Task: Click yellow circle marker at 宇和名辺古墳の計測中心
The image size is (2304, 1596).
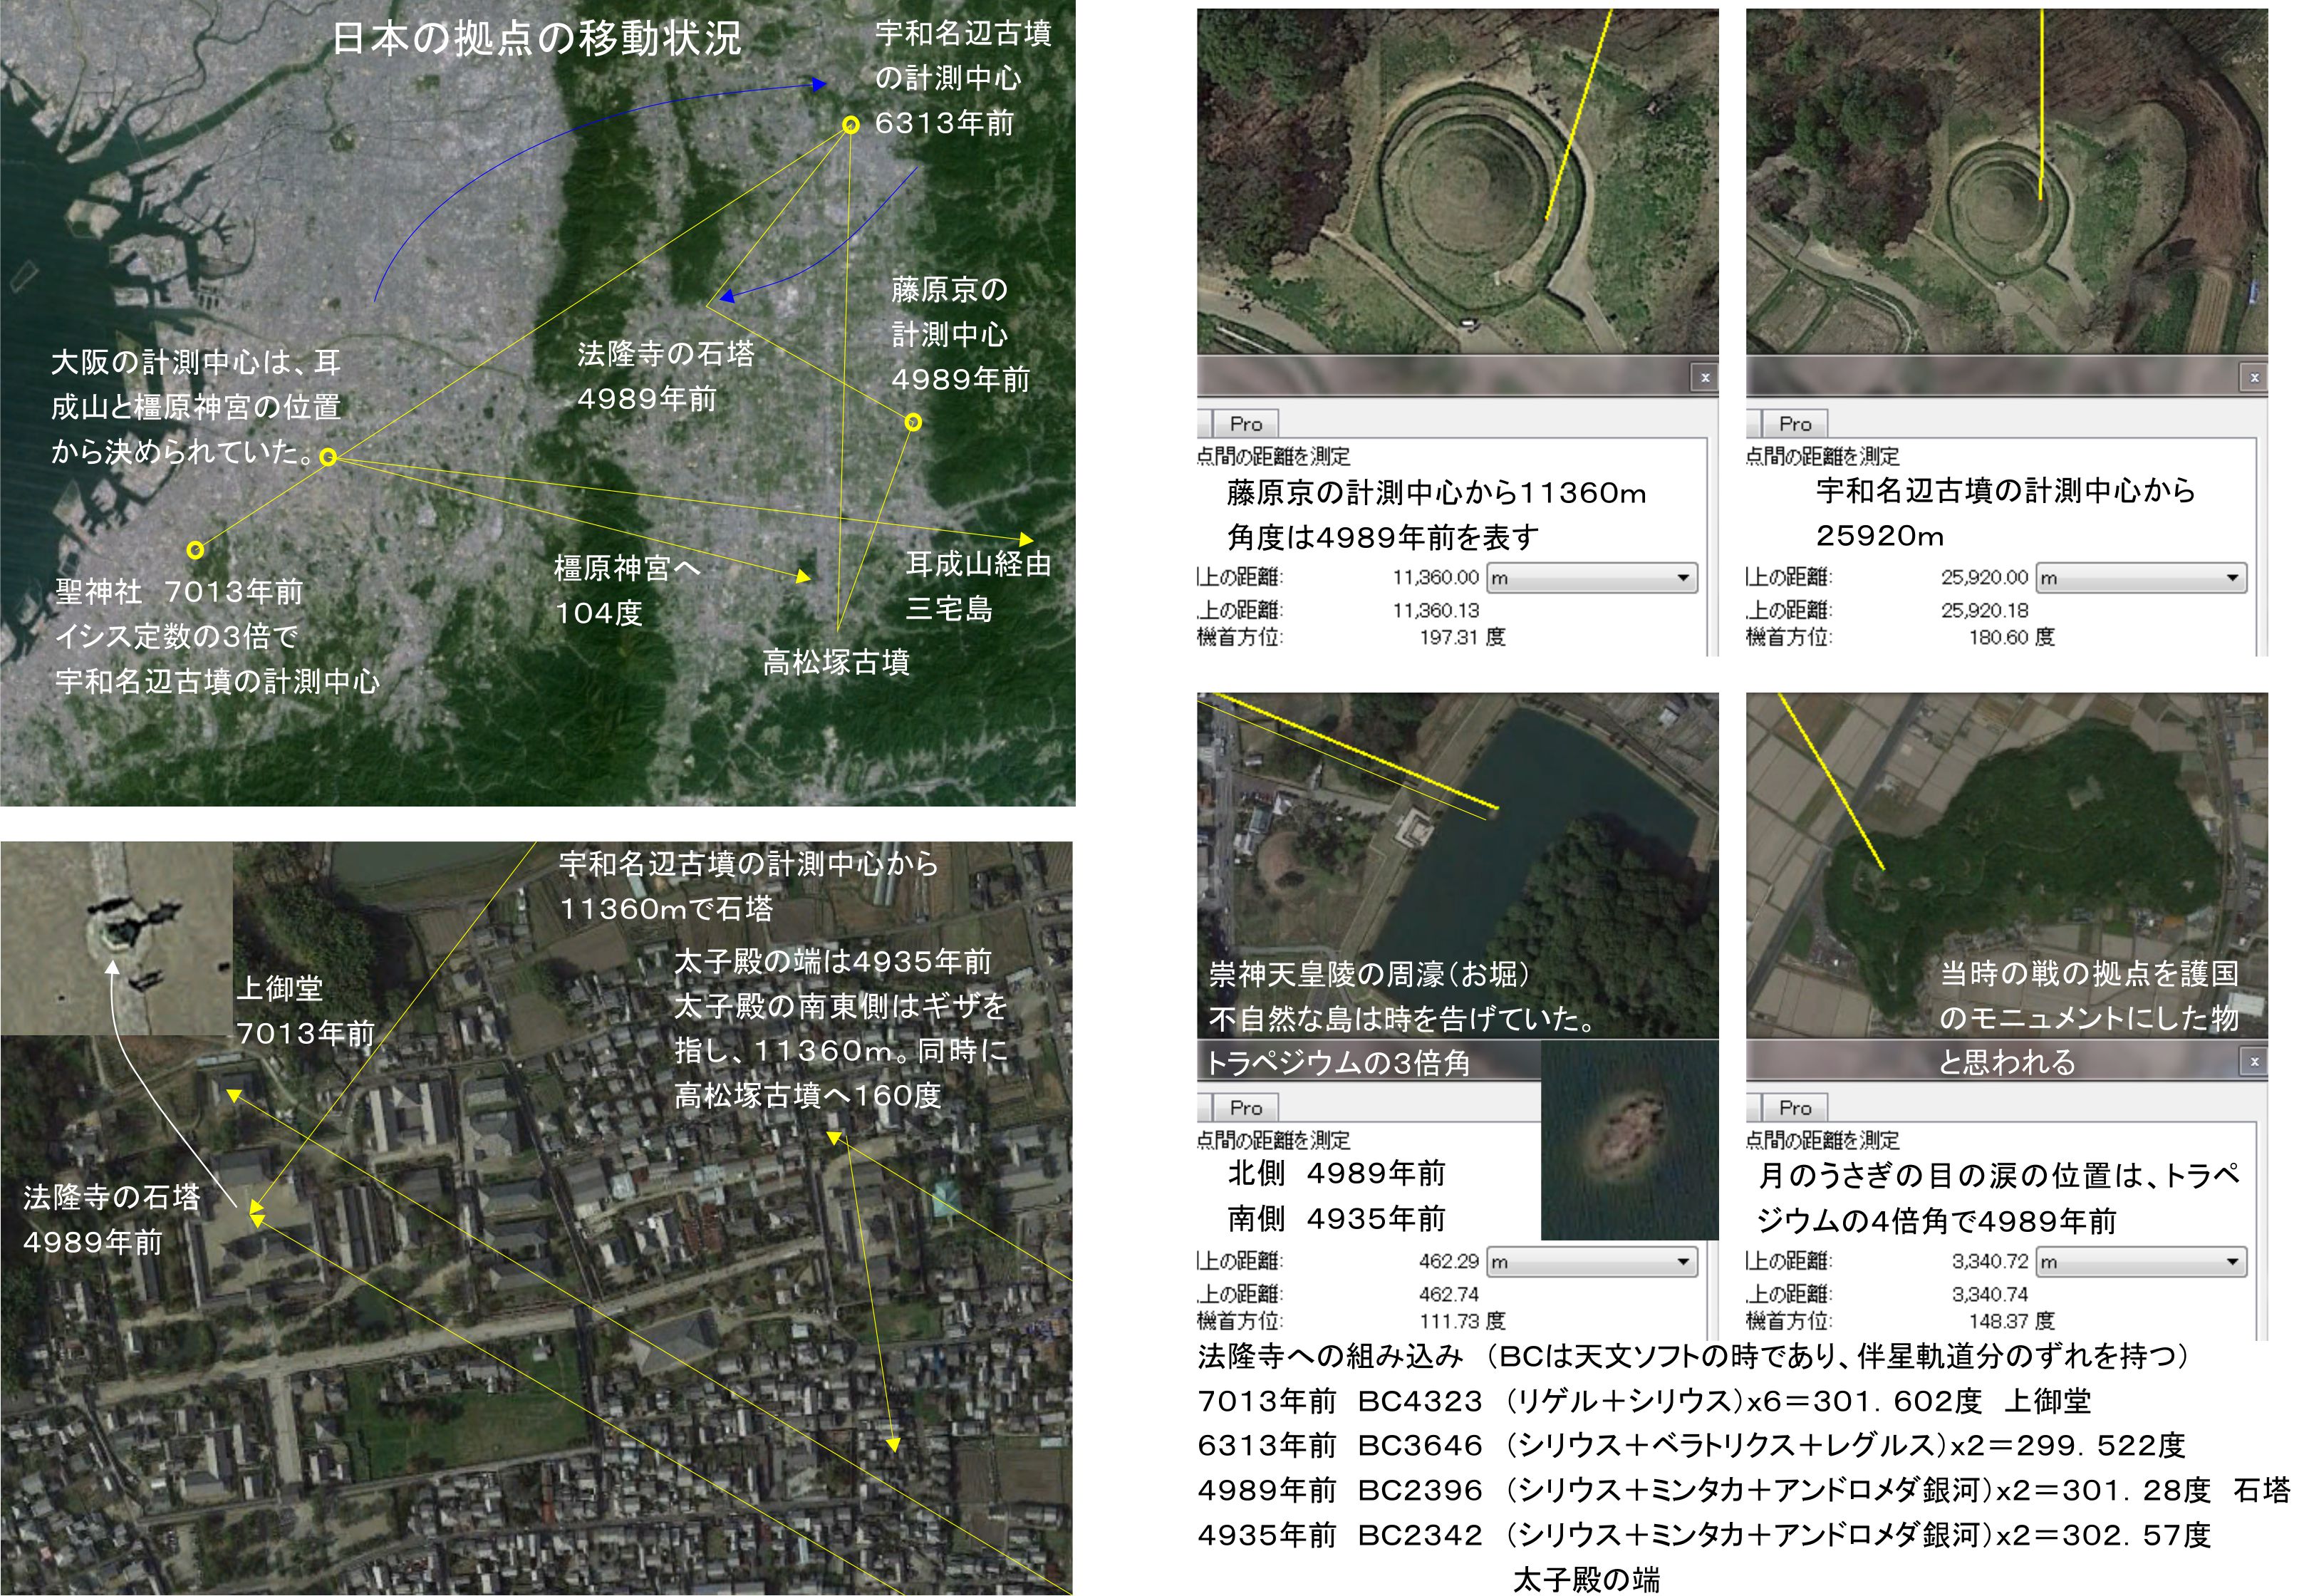Action: coord(850,125)
